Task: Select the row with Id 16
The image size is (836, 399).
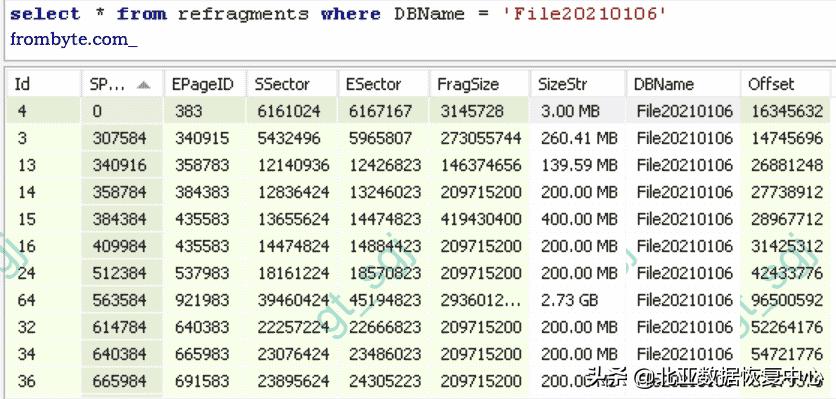Action: tap(418, 246)
